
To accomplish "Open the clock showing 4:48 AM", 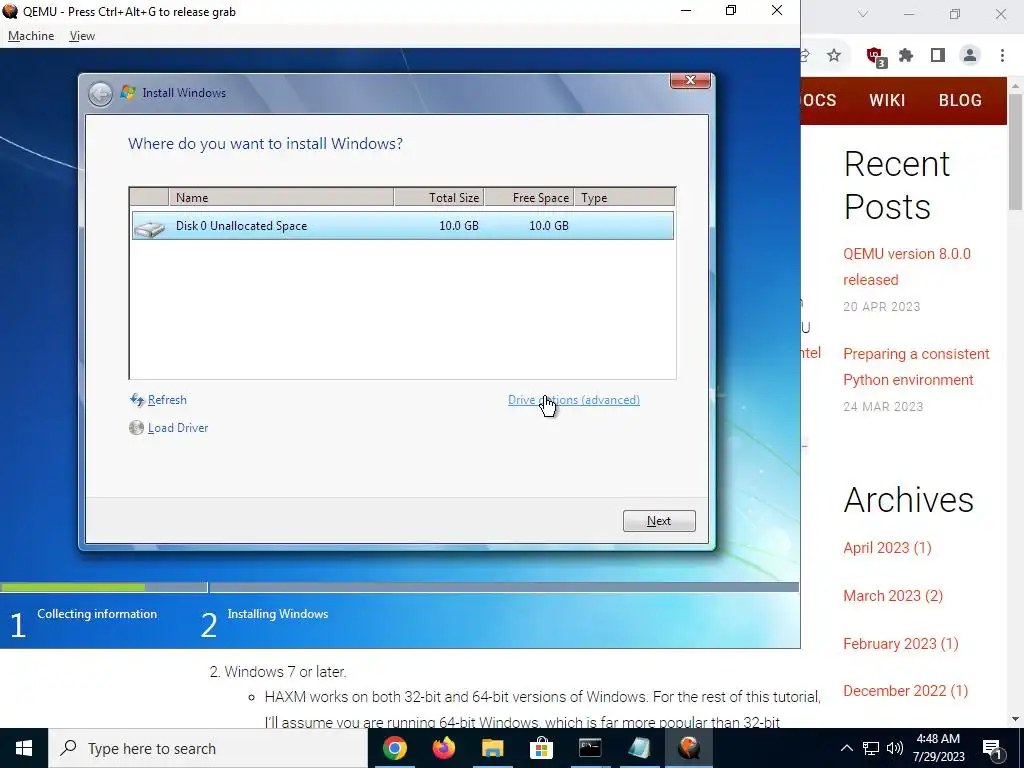I will (938, 748).
